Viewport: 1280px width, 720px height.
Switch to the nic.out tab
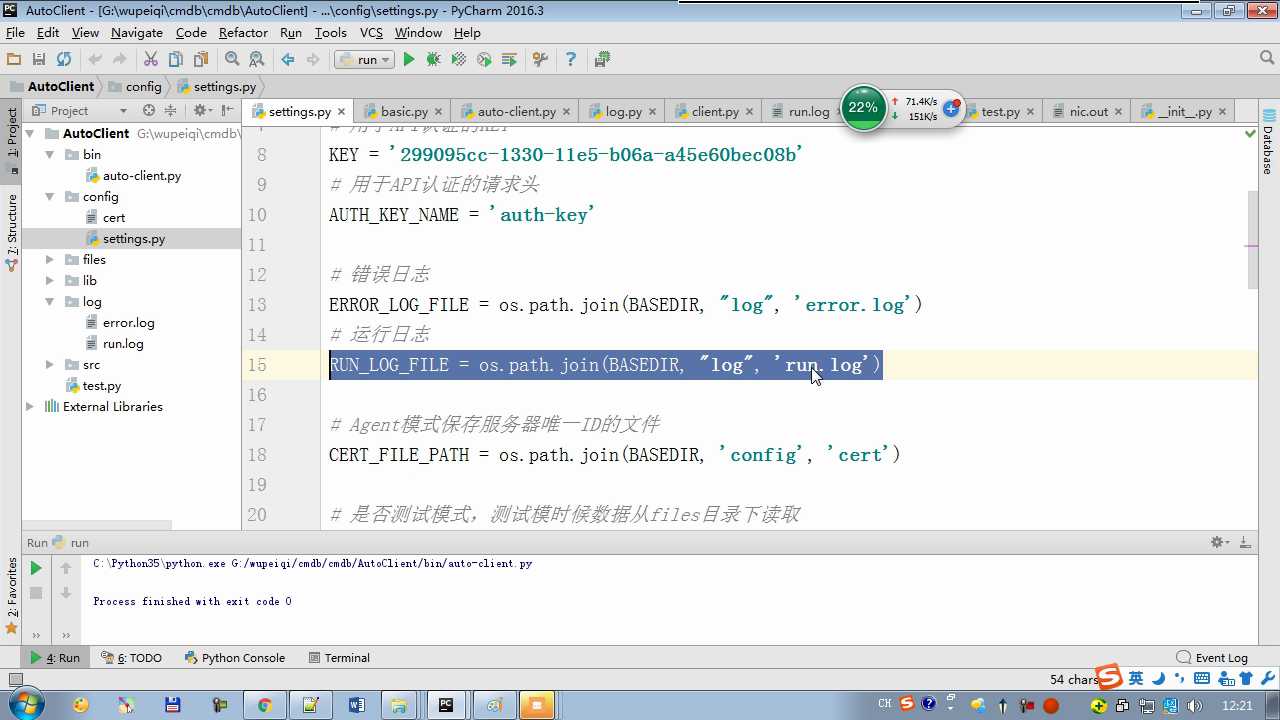[1088, 112]
